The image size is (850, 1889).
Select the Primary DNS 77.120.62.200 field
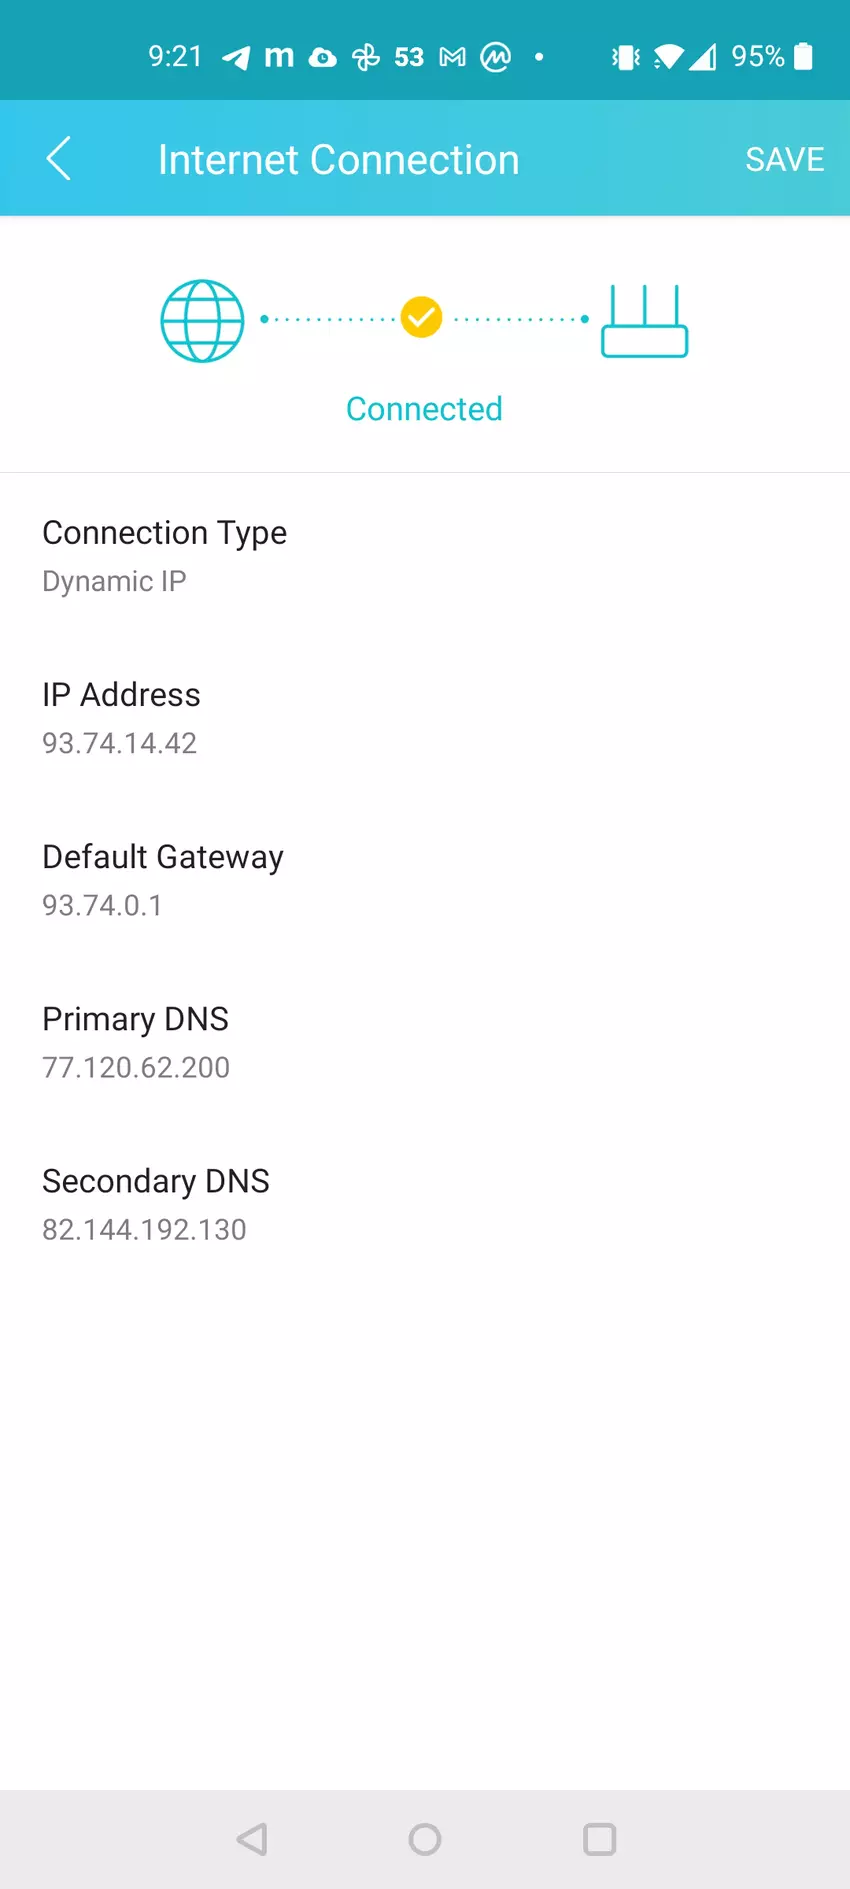(x=136, y=1067)
